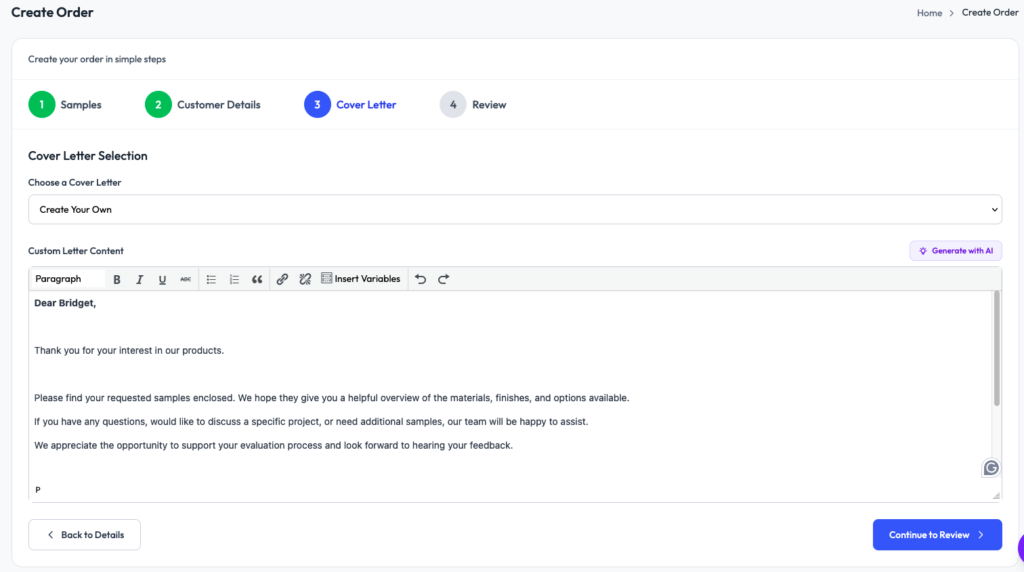Screen dimensions: 1024x572
Task: Click the Generate with AI button
Action: [x=955, y=251]
